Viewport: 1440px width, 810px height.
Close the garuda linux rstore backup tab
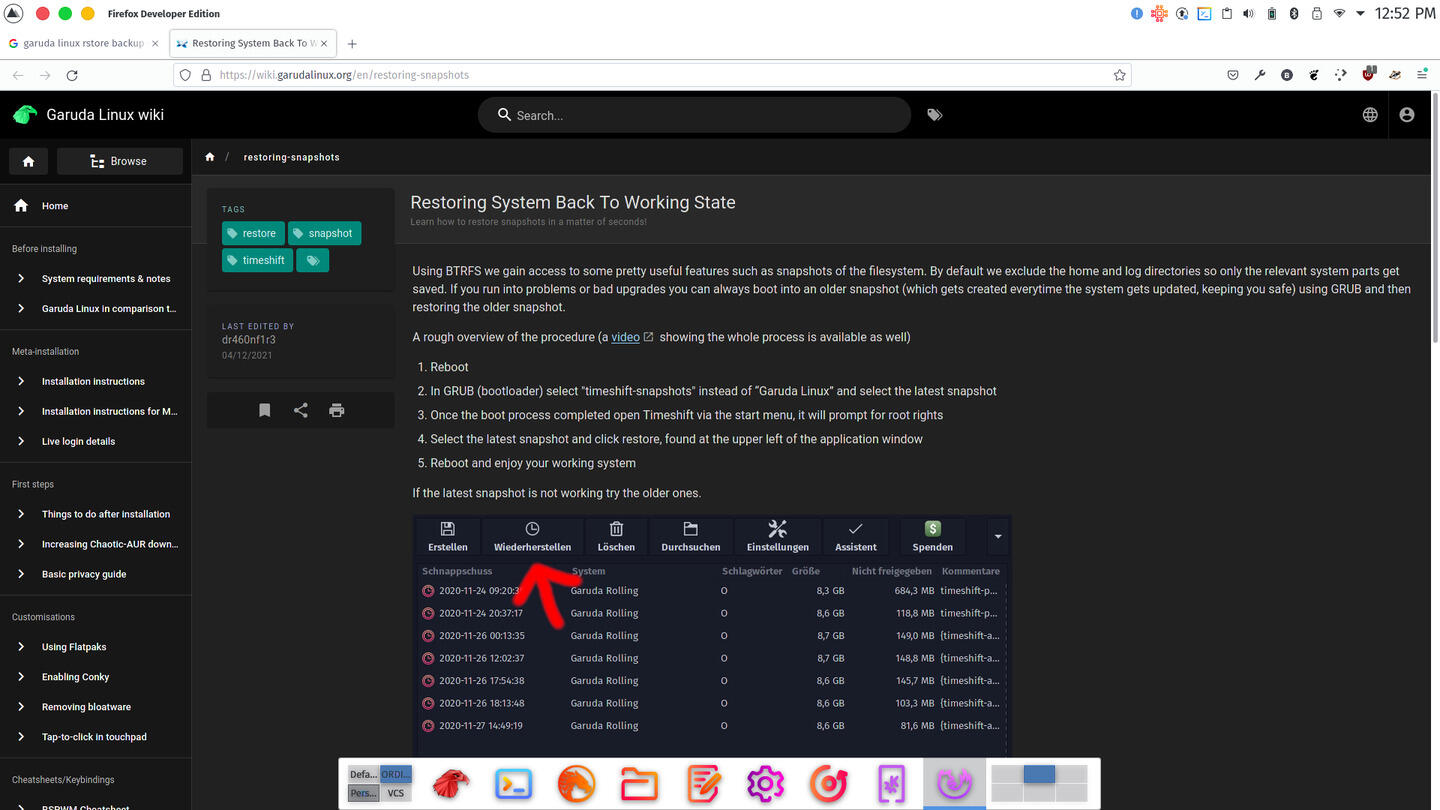(x=155, y=44)
